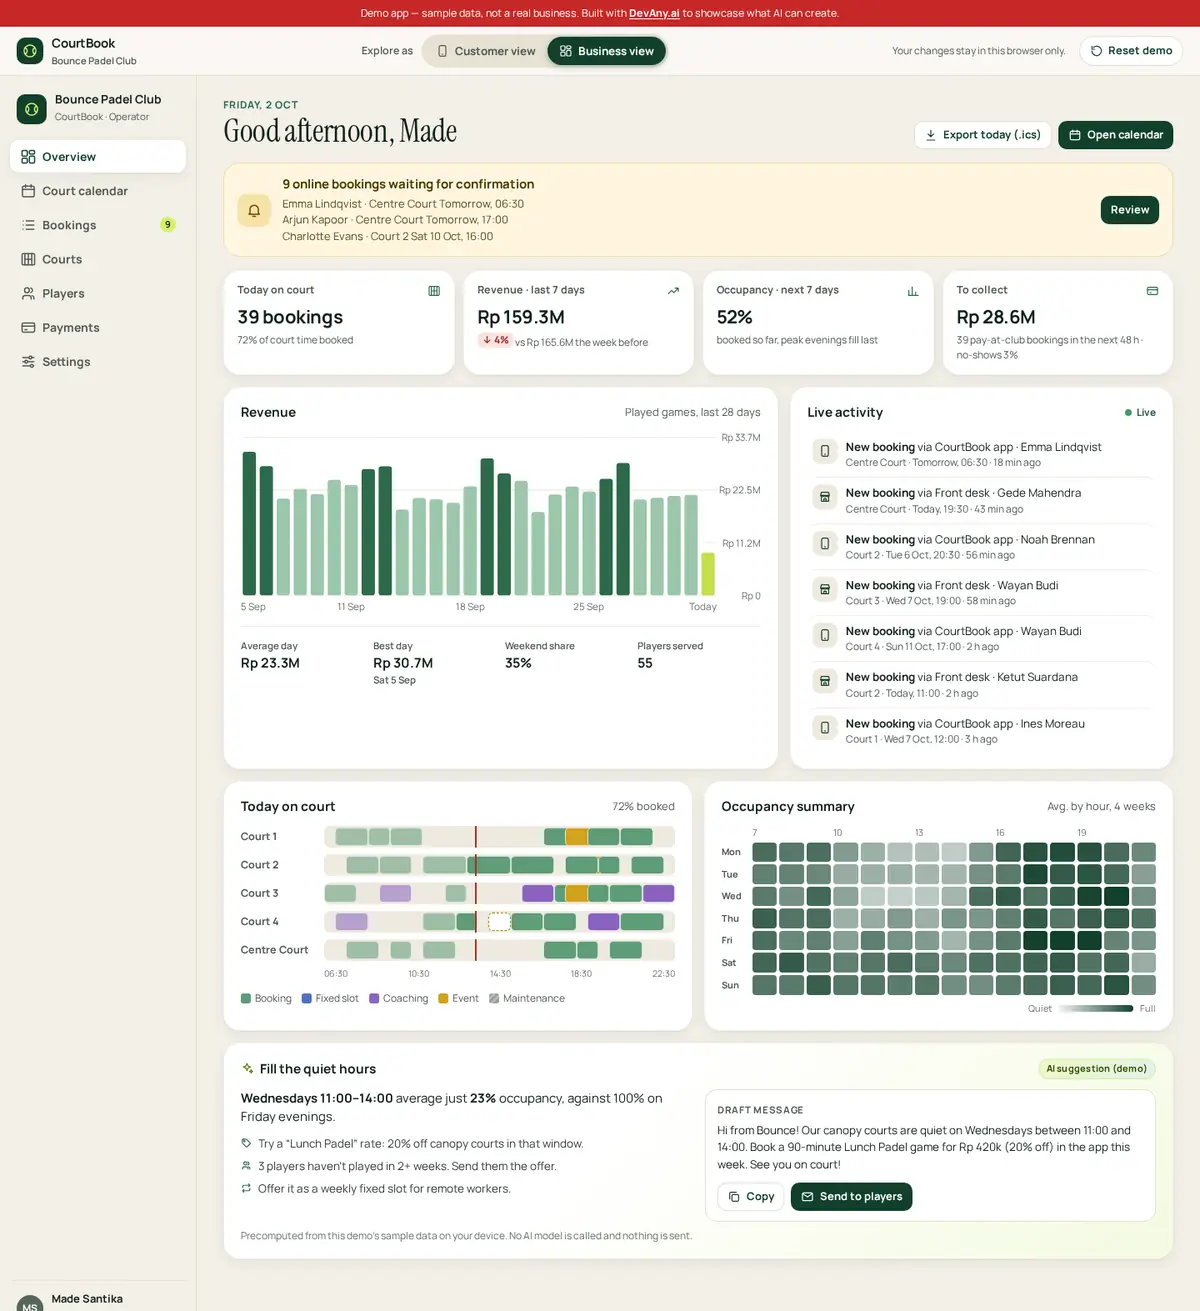The height and width of the screenshot is (1311, 1200).
Task: Click Send to players
Action: click(x=852, y=1197)
